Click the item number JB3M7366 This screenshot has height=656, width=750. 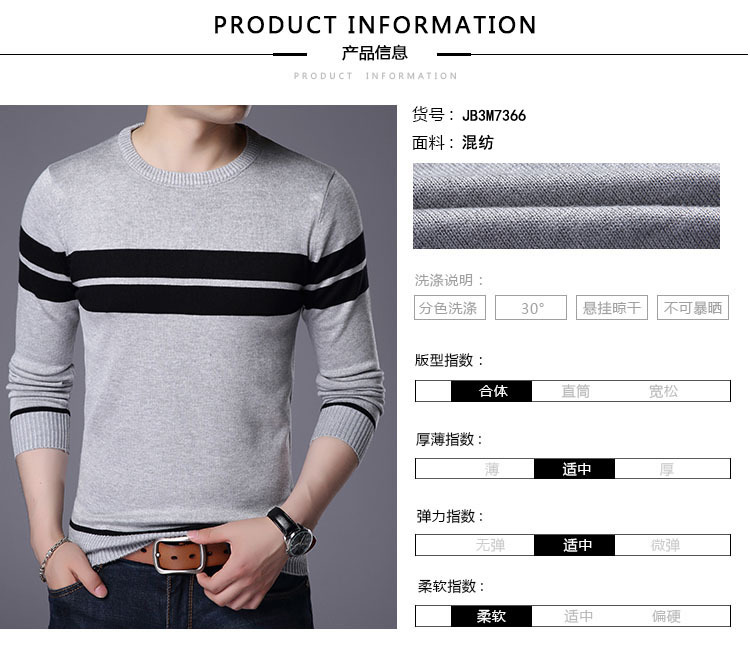494,115
